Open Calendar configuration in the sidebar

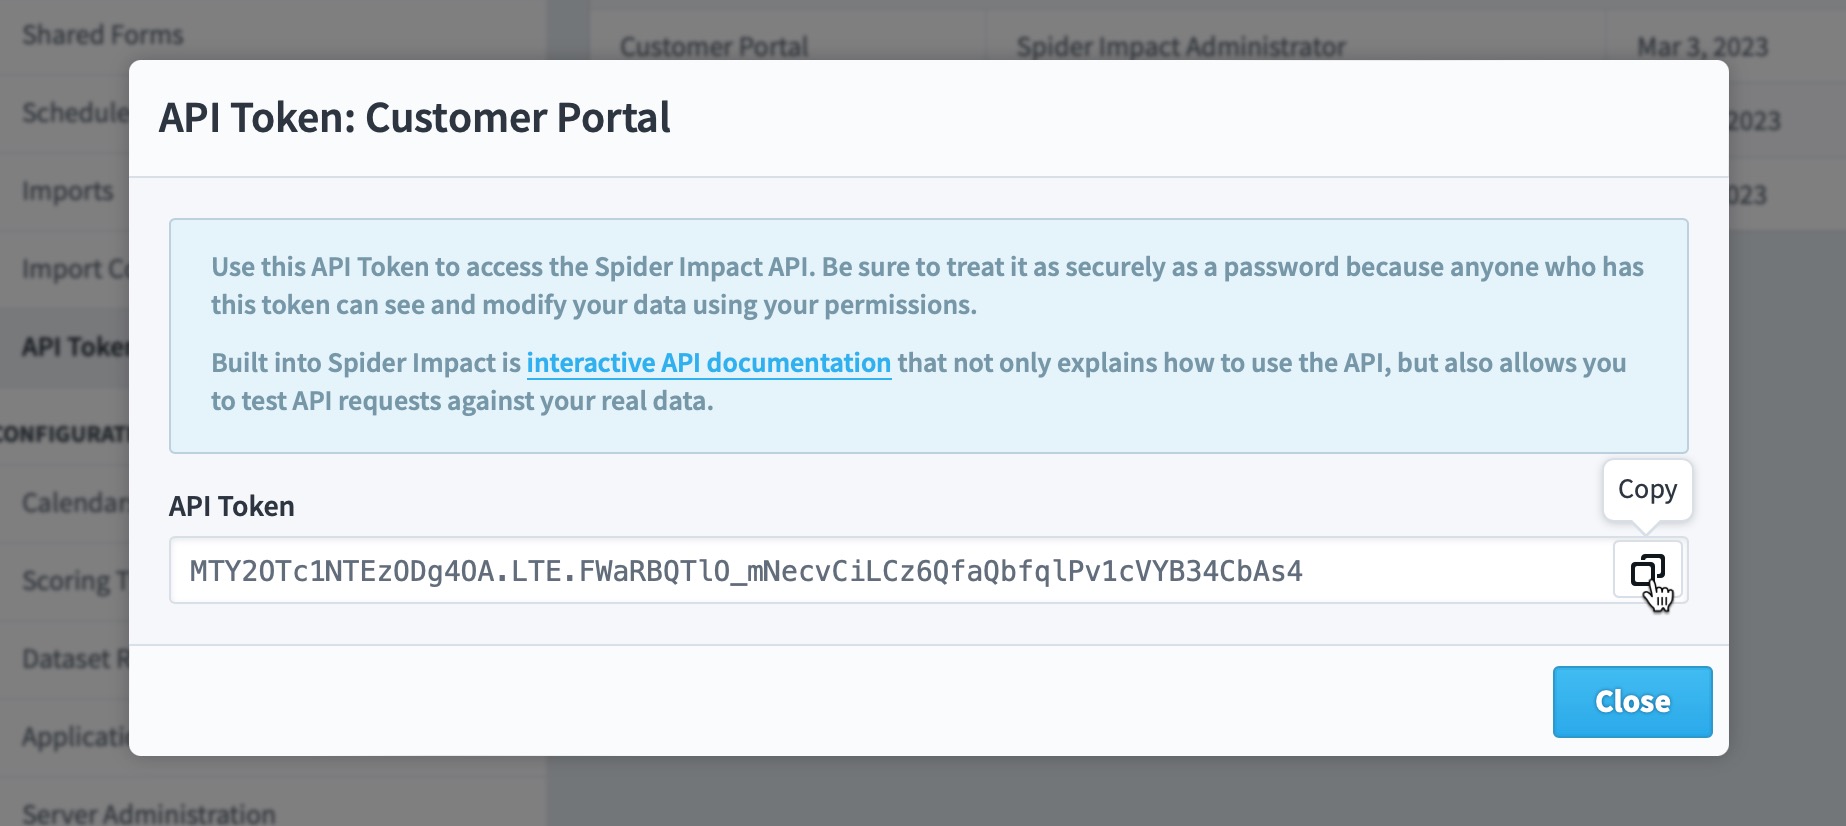[x=75, y=502]
